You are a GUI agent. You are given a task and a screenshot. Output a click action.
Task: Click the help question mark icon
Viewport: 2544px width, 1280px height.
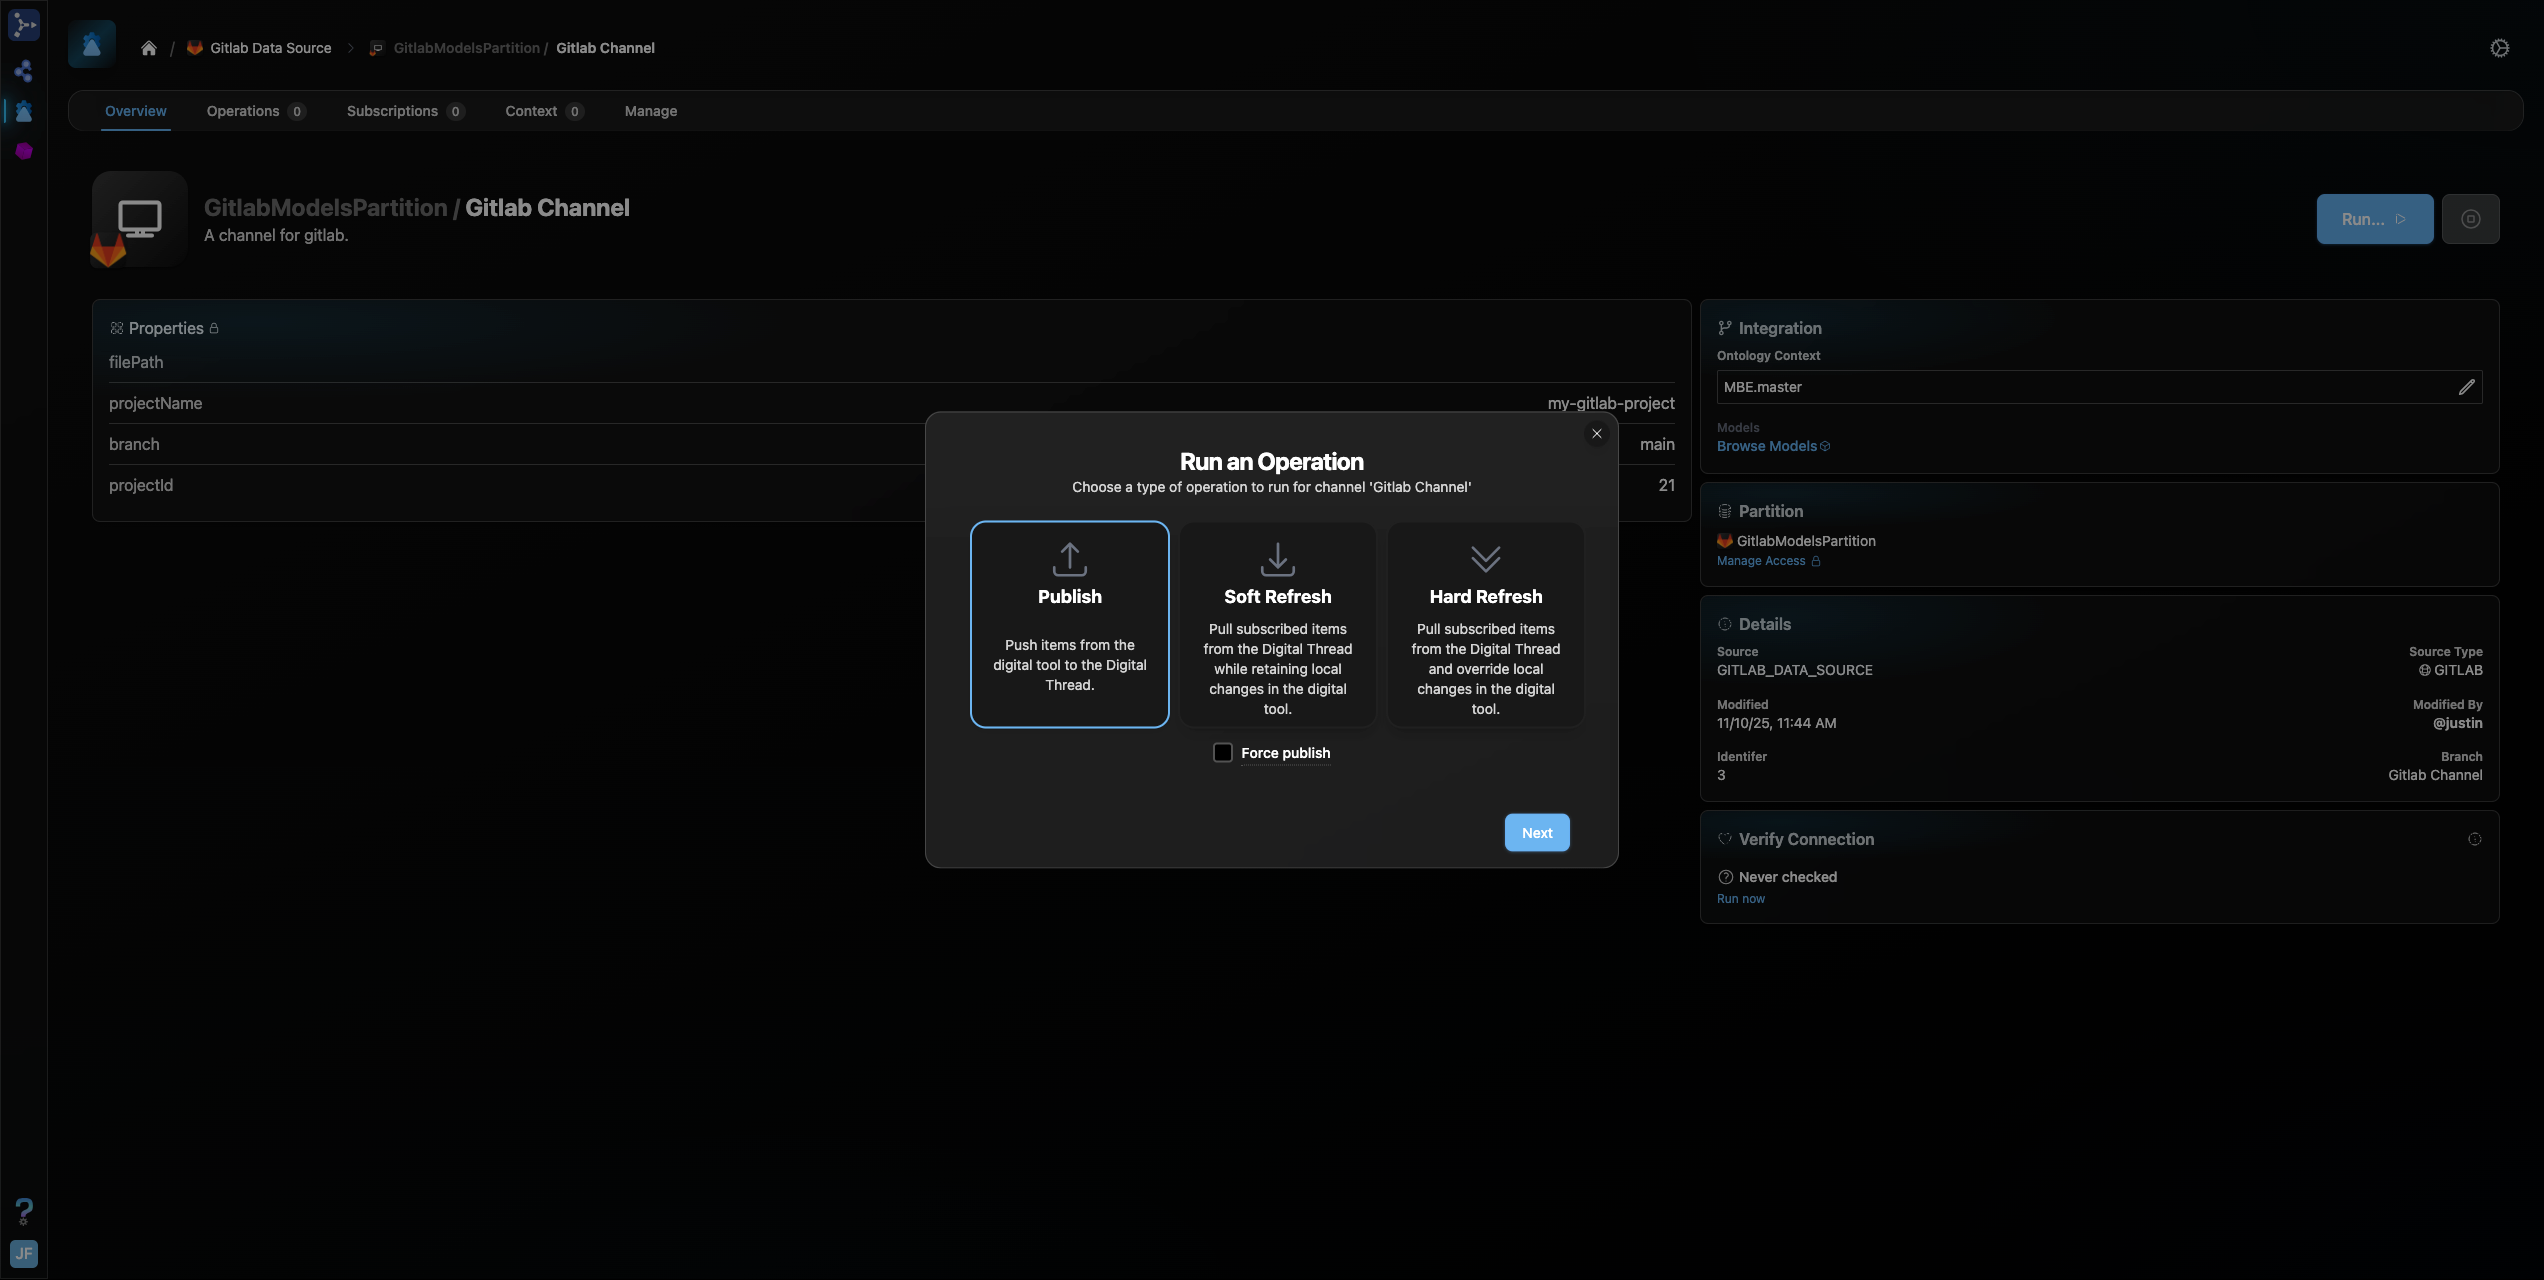(x=24, y=1211)
